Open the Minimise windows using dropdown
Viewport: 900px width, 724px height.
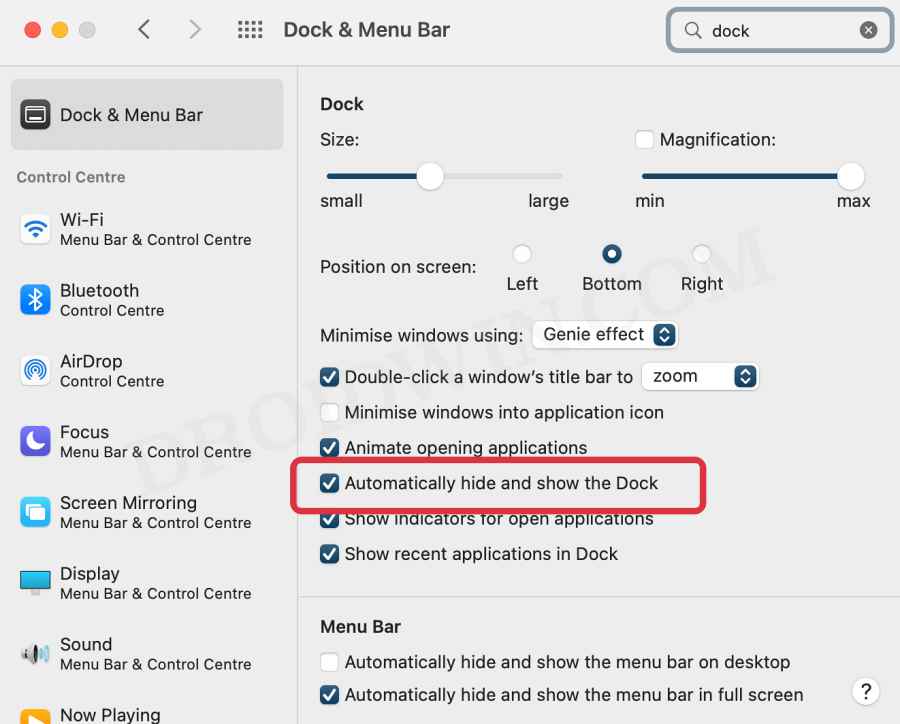(604, 335)
